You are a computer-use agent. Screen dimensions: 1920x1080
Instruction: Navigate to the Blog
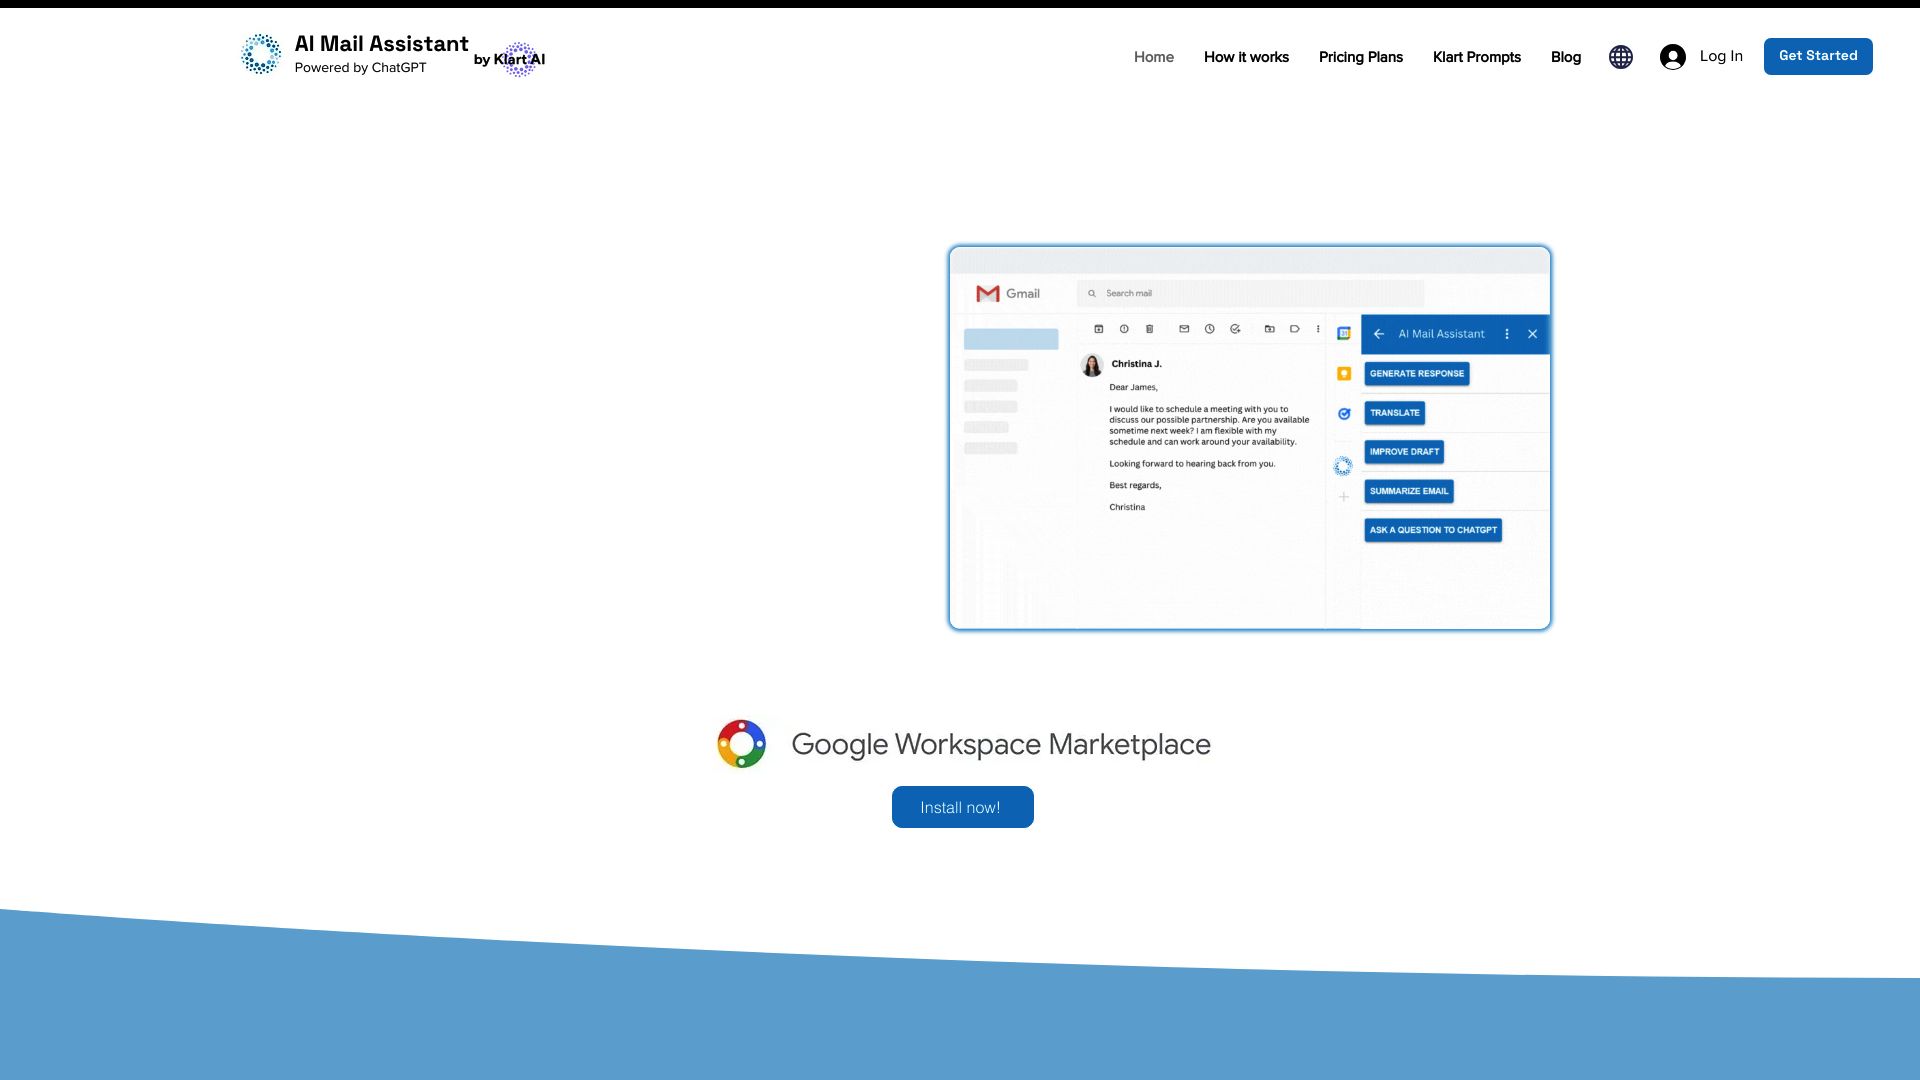(1565, 57)
